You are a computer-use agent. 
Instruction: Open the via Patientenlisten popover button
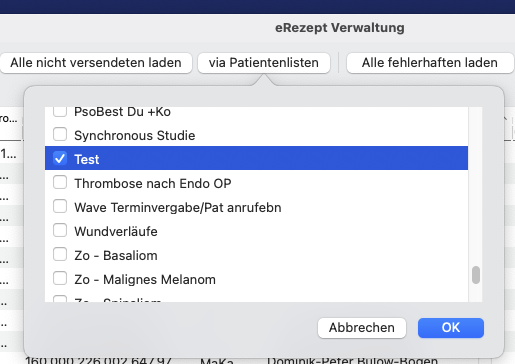(264, 63)
